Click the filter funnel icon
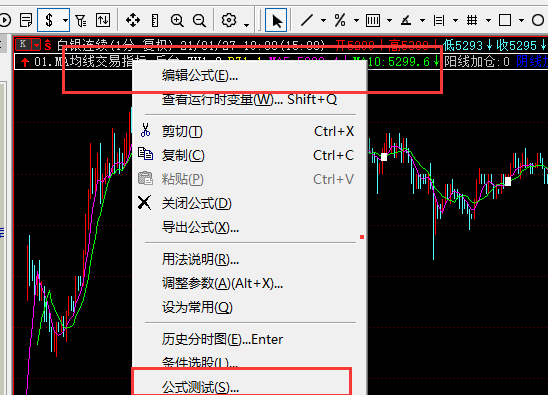This screenshot has height=395, width=548. point(81,20)
